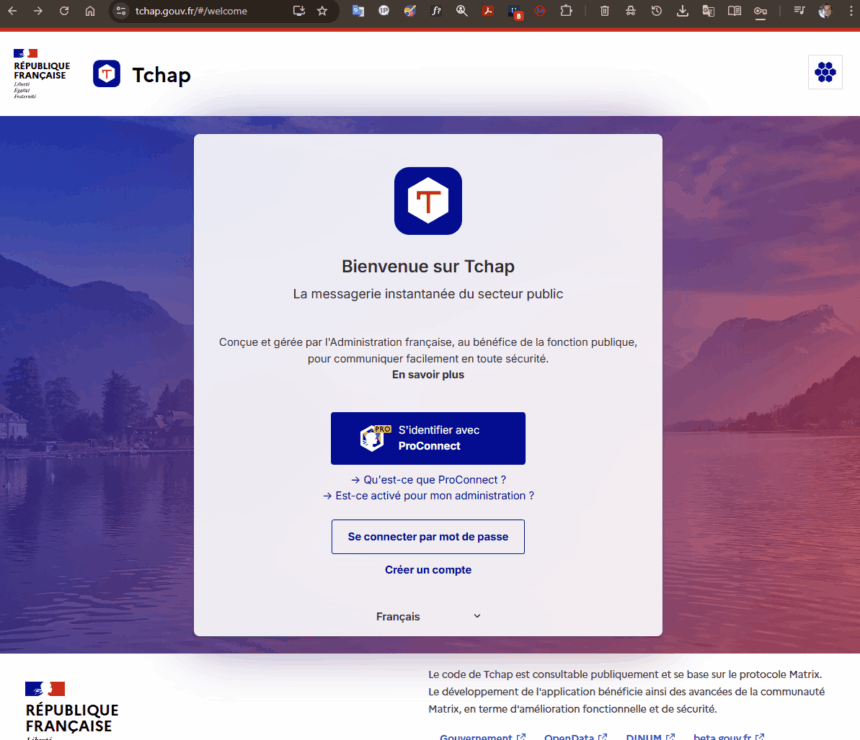Click the tchap.gouv.fr address bar
Viewport: 860px width, 740px height.
(x=191, y=11)
